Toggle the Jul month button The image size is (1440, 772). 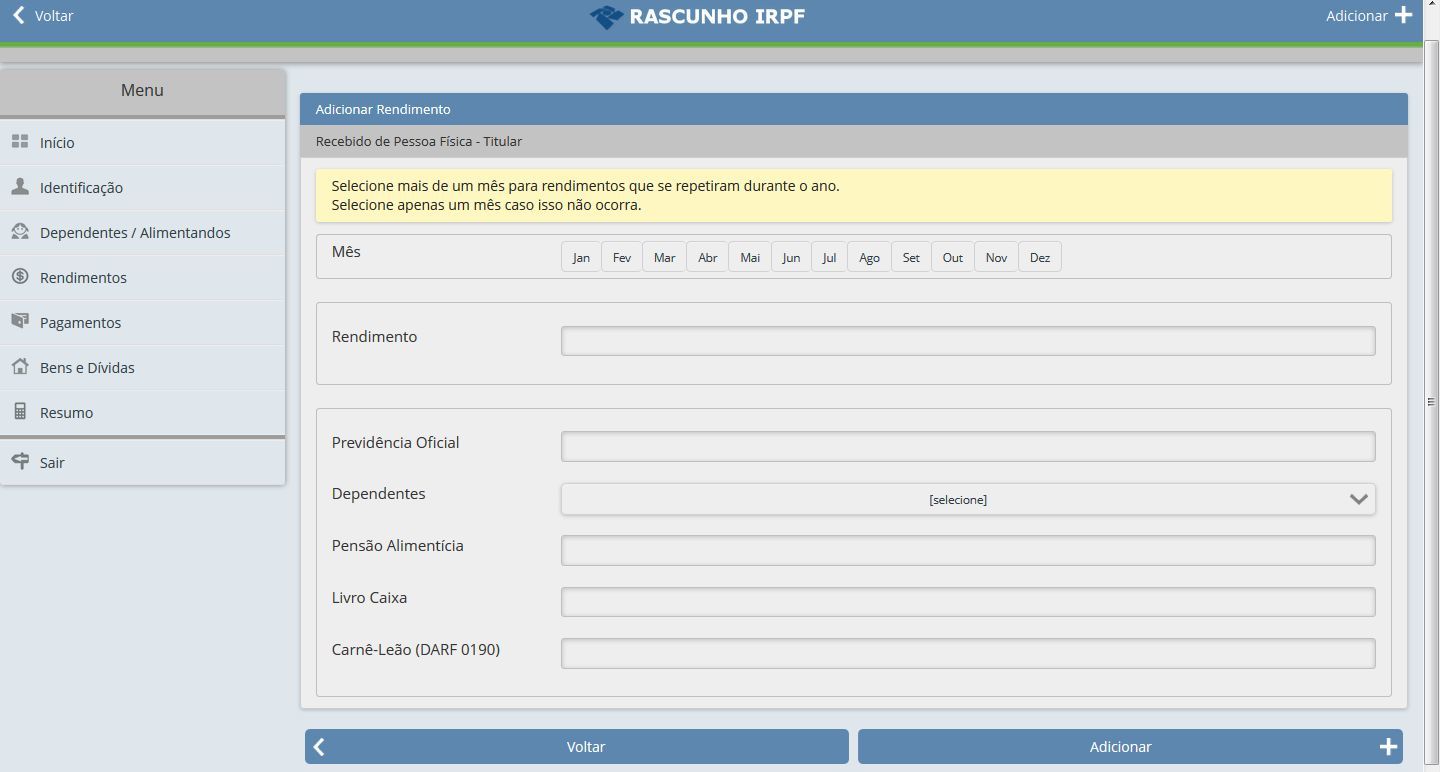(x=829, y=257)
